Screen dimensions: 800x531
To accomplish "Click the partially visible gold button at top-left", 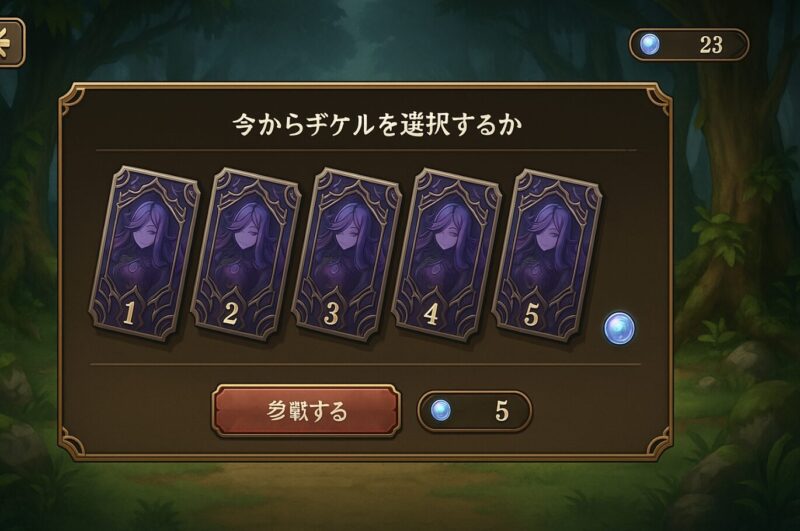I will pyautogui.click(x=11, y=42).
